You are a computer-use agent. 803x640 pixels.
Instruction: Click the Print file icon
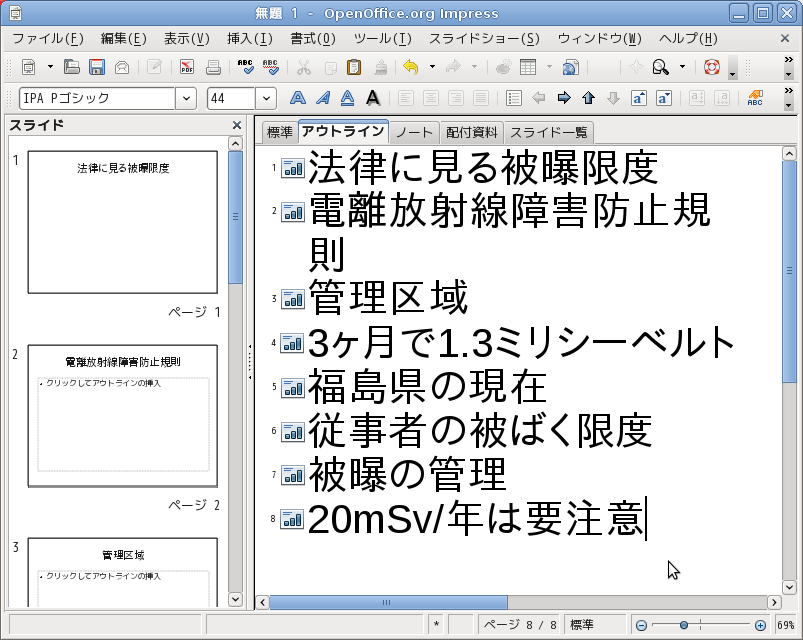click(212, 68)
